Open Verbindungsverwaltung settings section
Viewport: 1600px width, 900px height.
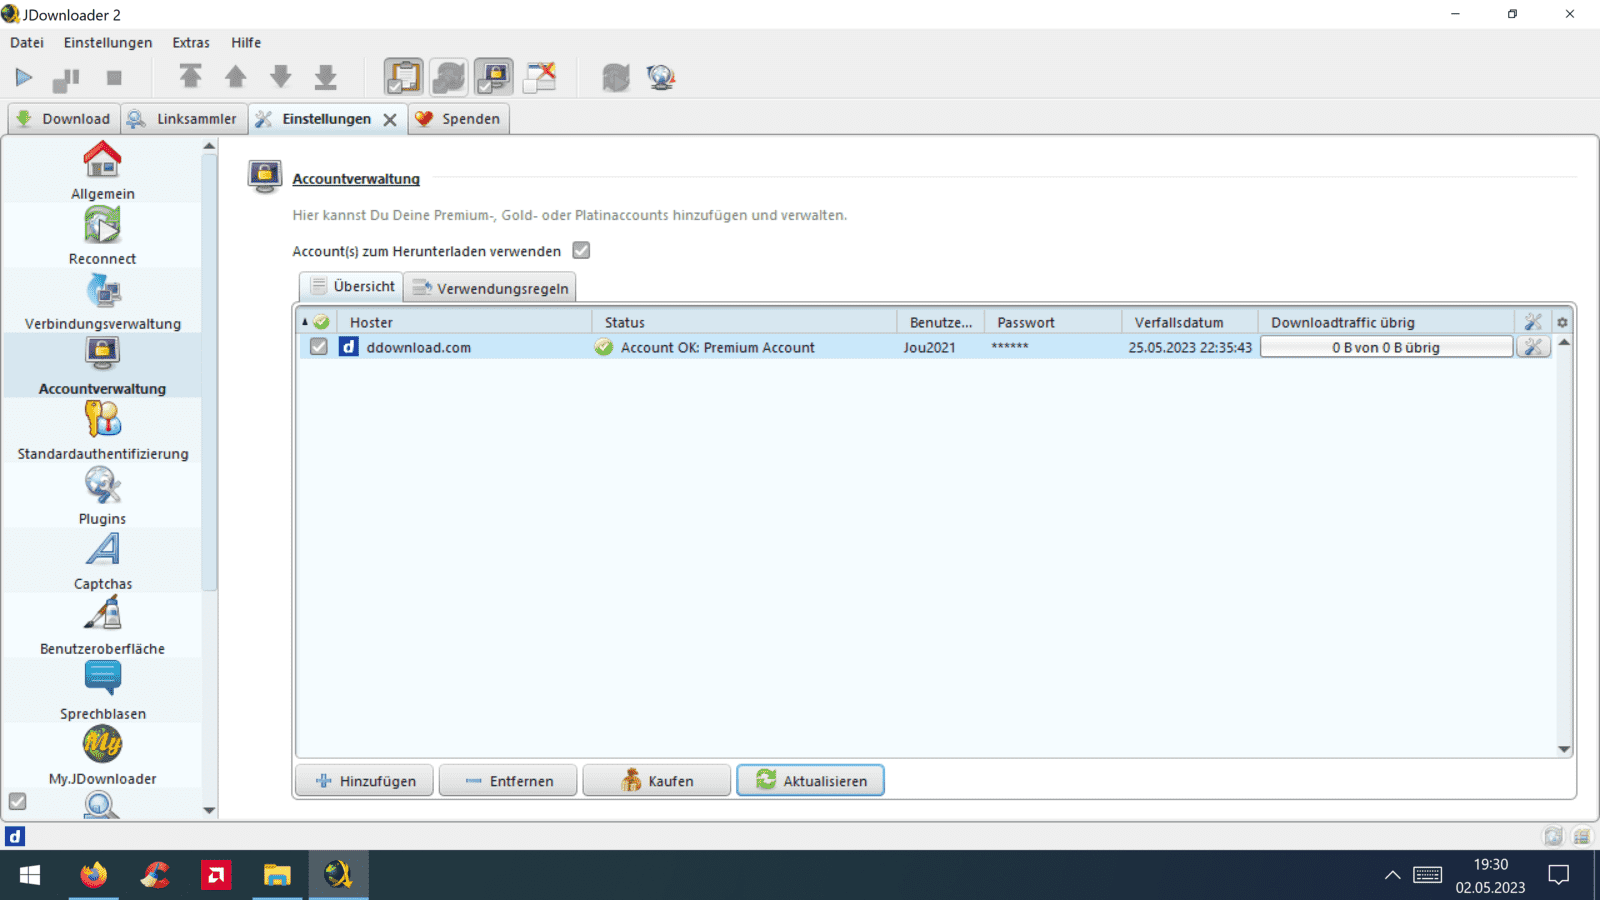click(x=102, y=301)
